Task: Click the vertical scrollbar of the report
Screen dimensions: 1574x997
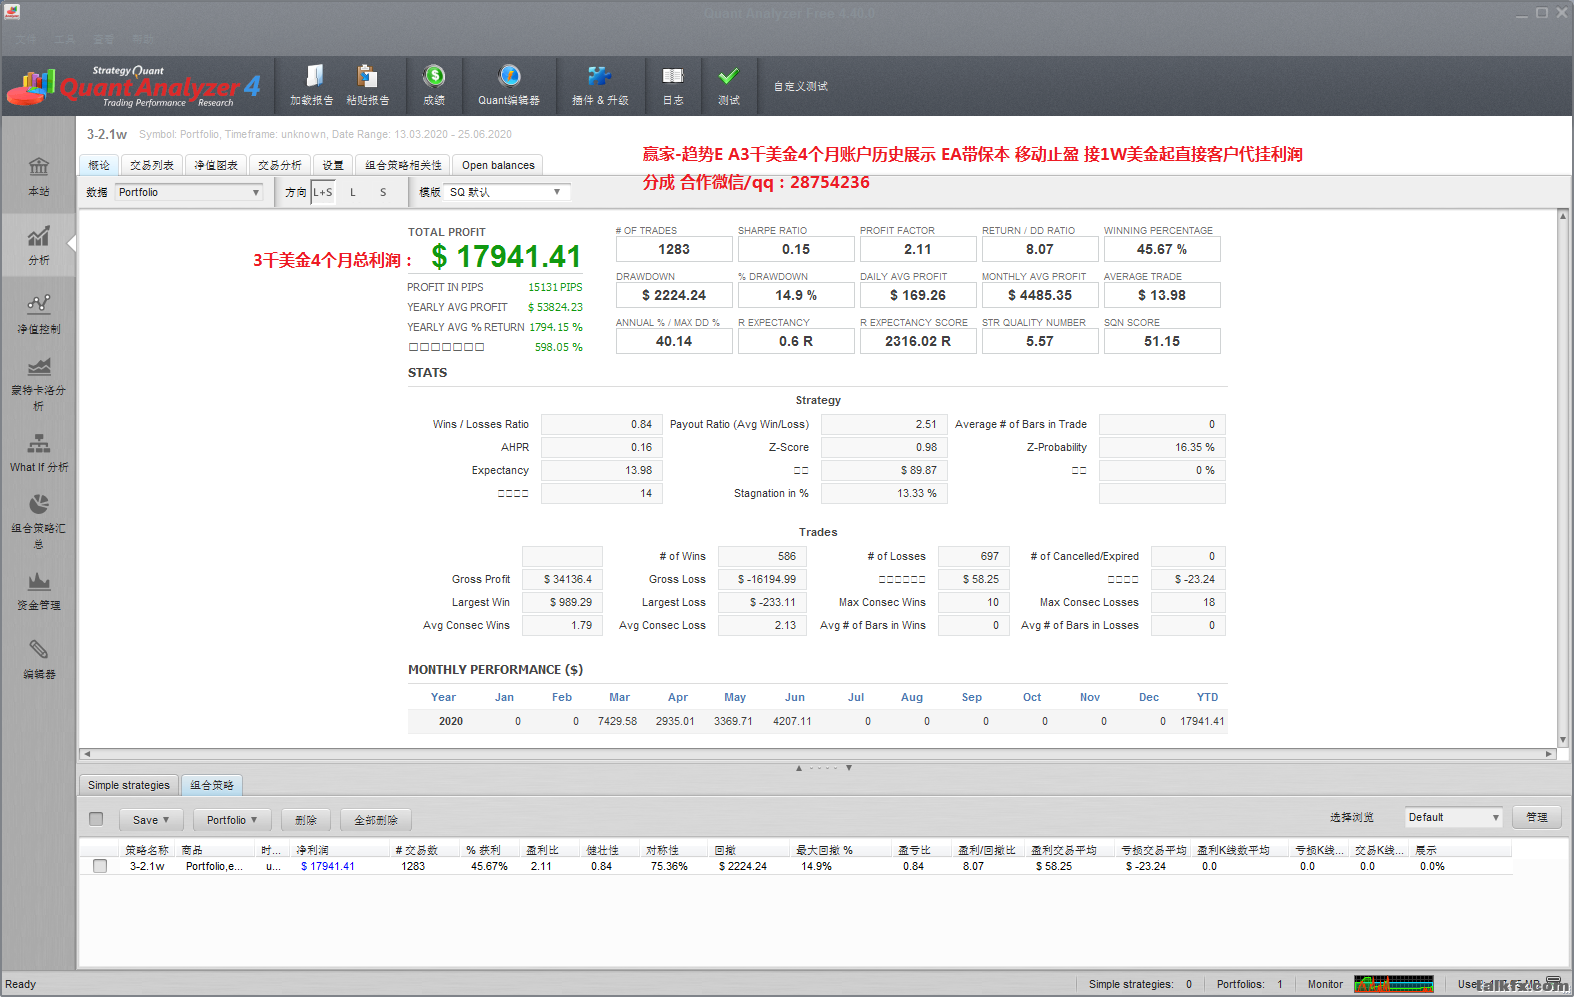Action: (x=1562, y=478)
